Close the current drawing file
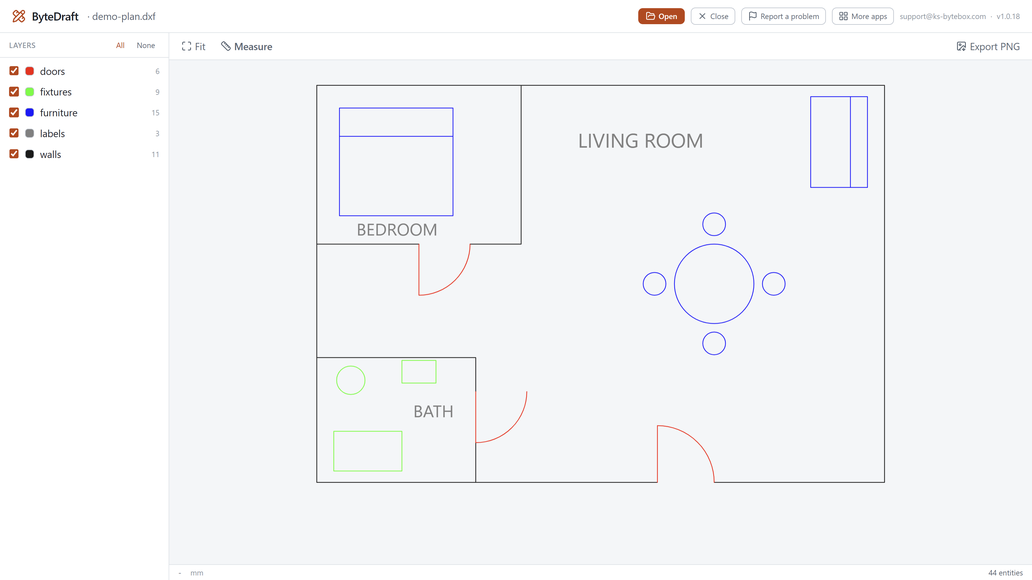The height and width of the screenshot is (580, 1032). [713, 16]
